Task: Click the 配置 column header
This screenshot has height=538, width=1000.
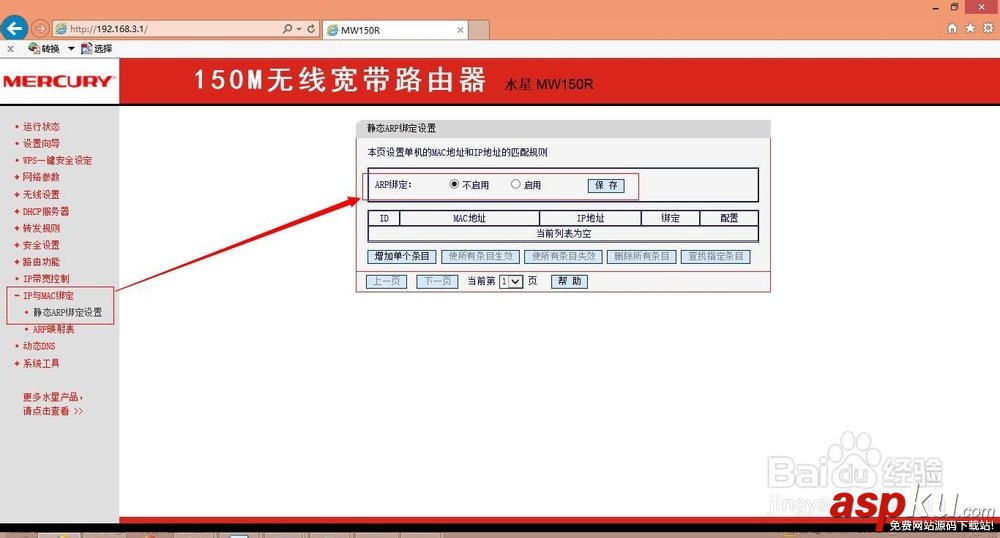Action: [729, 218]
